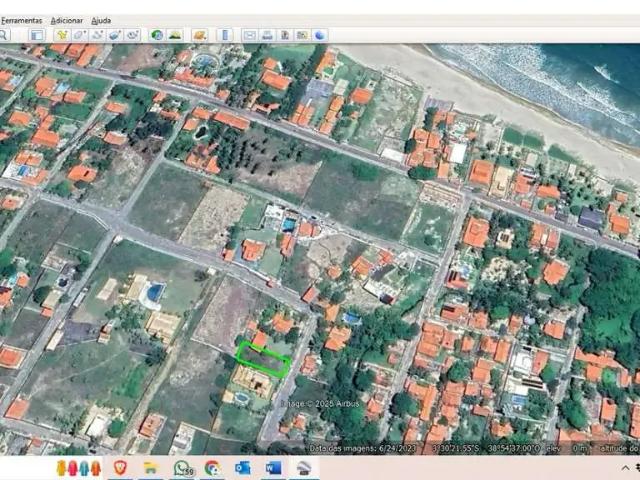Open the Ferramentas menu
This screenshot has width=640, height=480.
click(x=22, y=20)
